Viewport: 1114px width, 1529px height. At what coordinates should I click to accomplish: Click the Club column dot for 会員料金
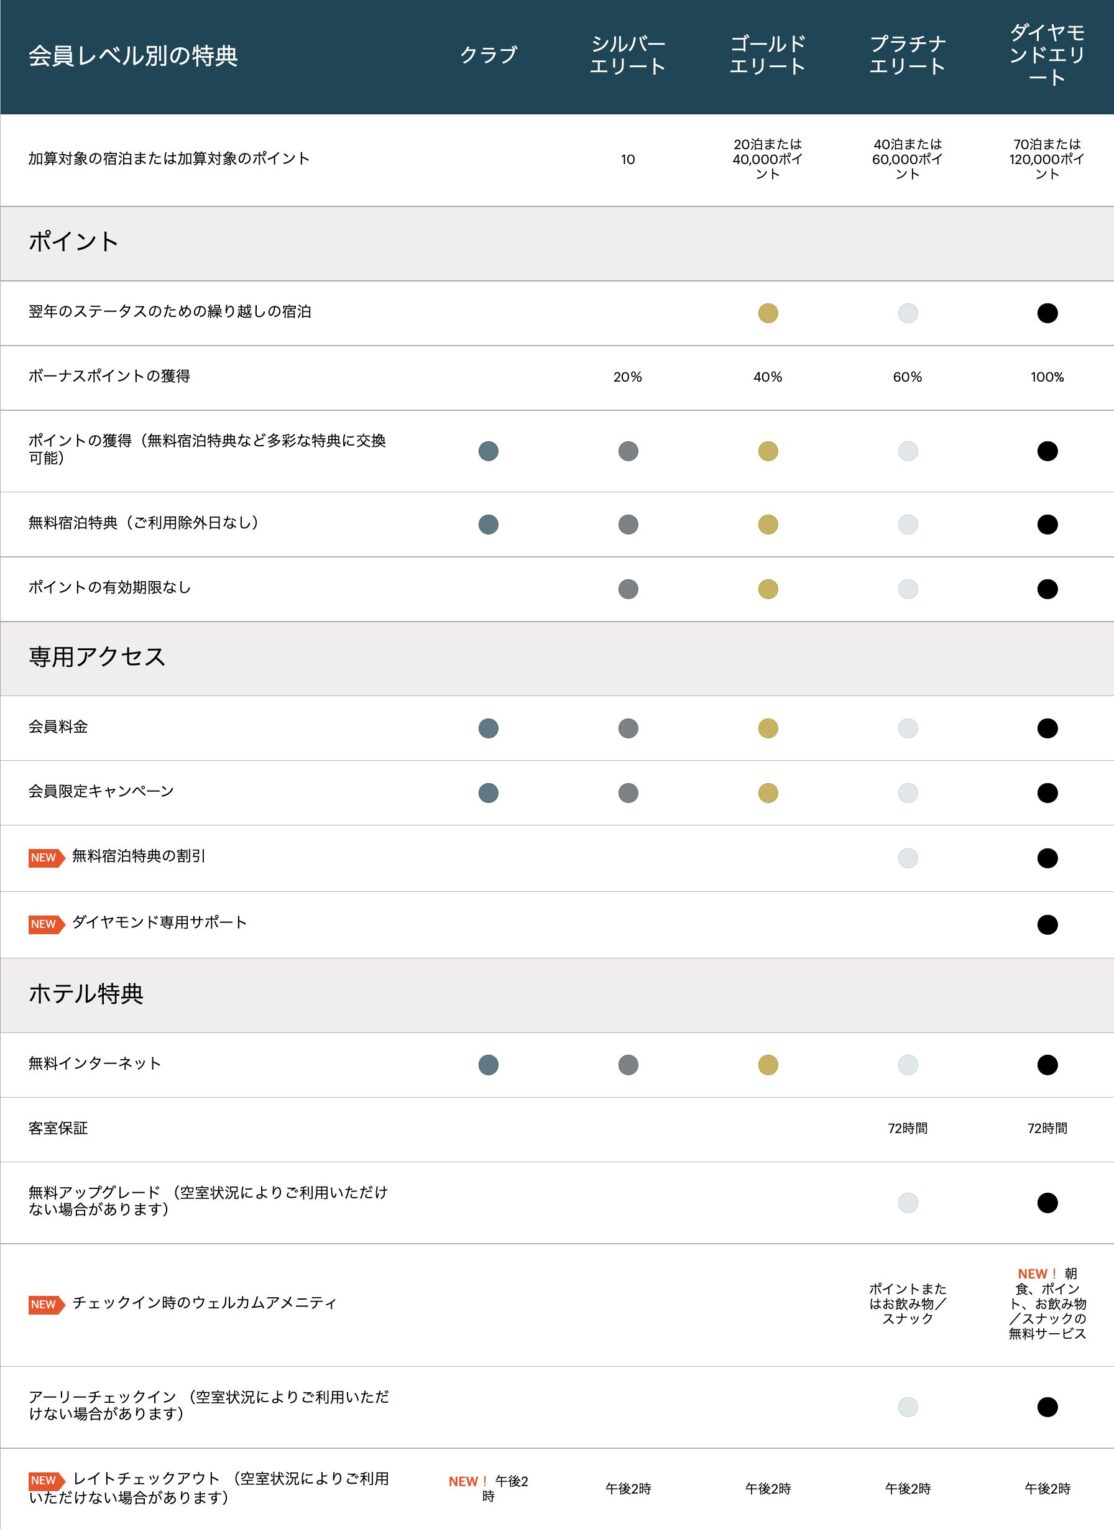point(488,728)
